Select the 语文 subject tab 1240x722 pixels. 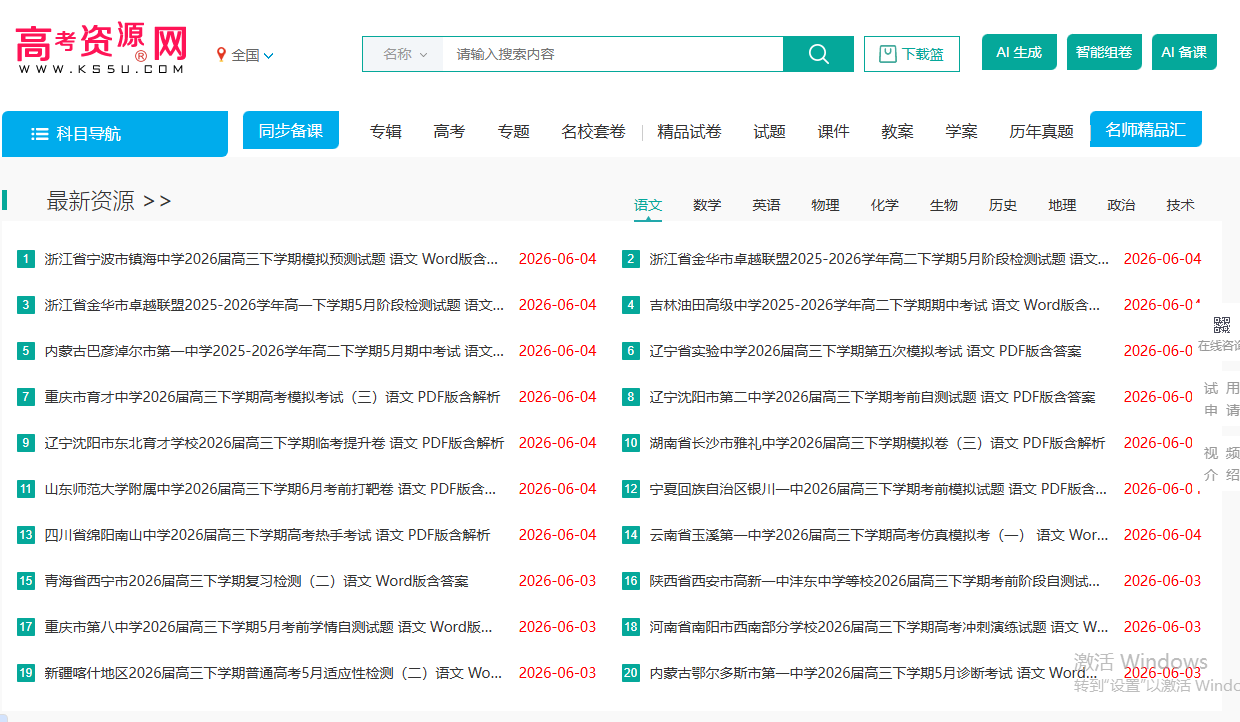[x=648, y=205]
